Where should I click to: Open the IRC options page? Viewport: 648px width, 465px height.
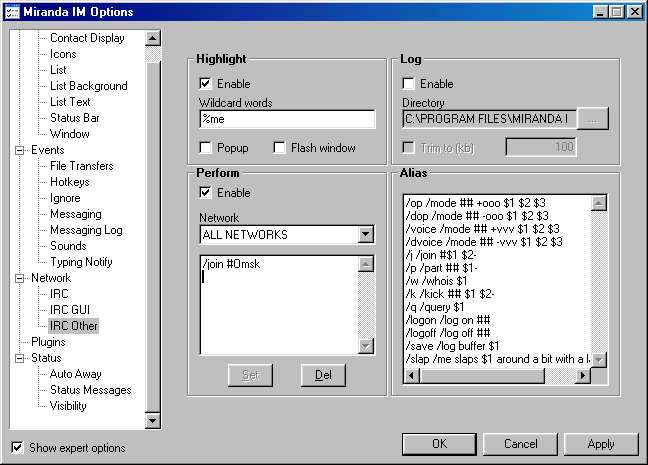pyautogui.click(x=59, y=294)
